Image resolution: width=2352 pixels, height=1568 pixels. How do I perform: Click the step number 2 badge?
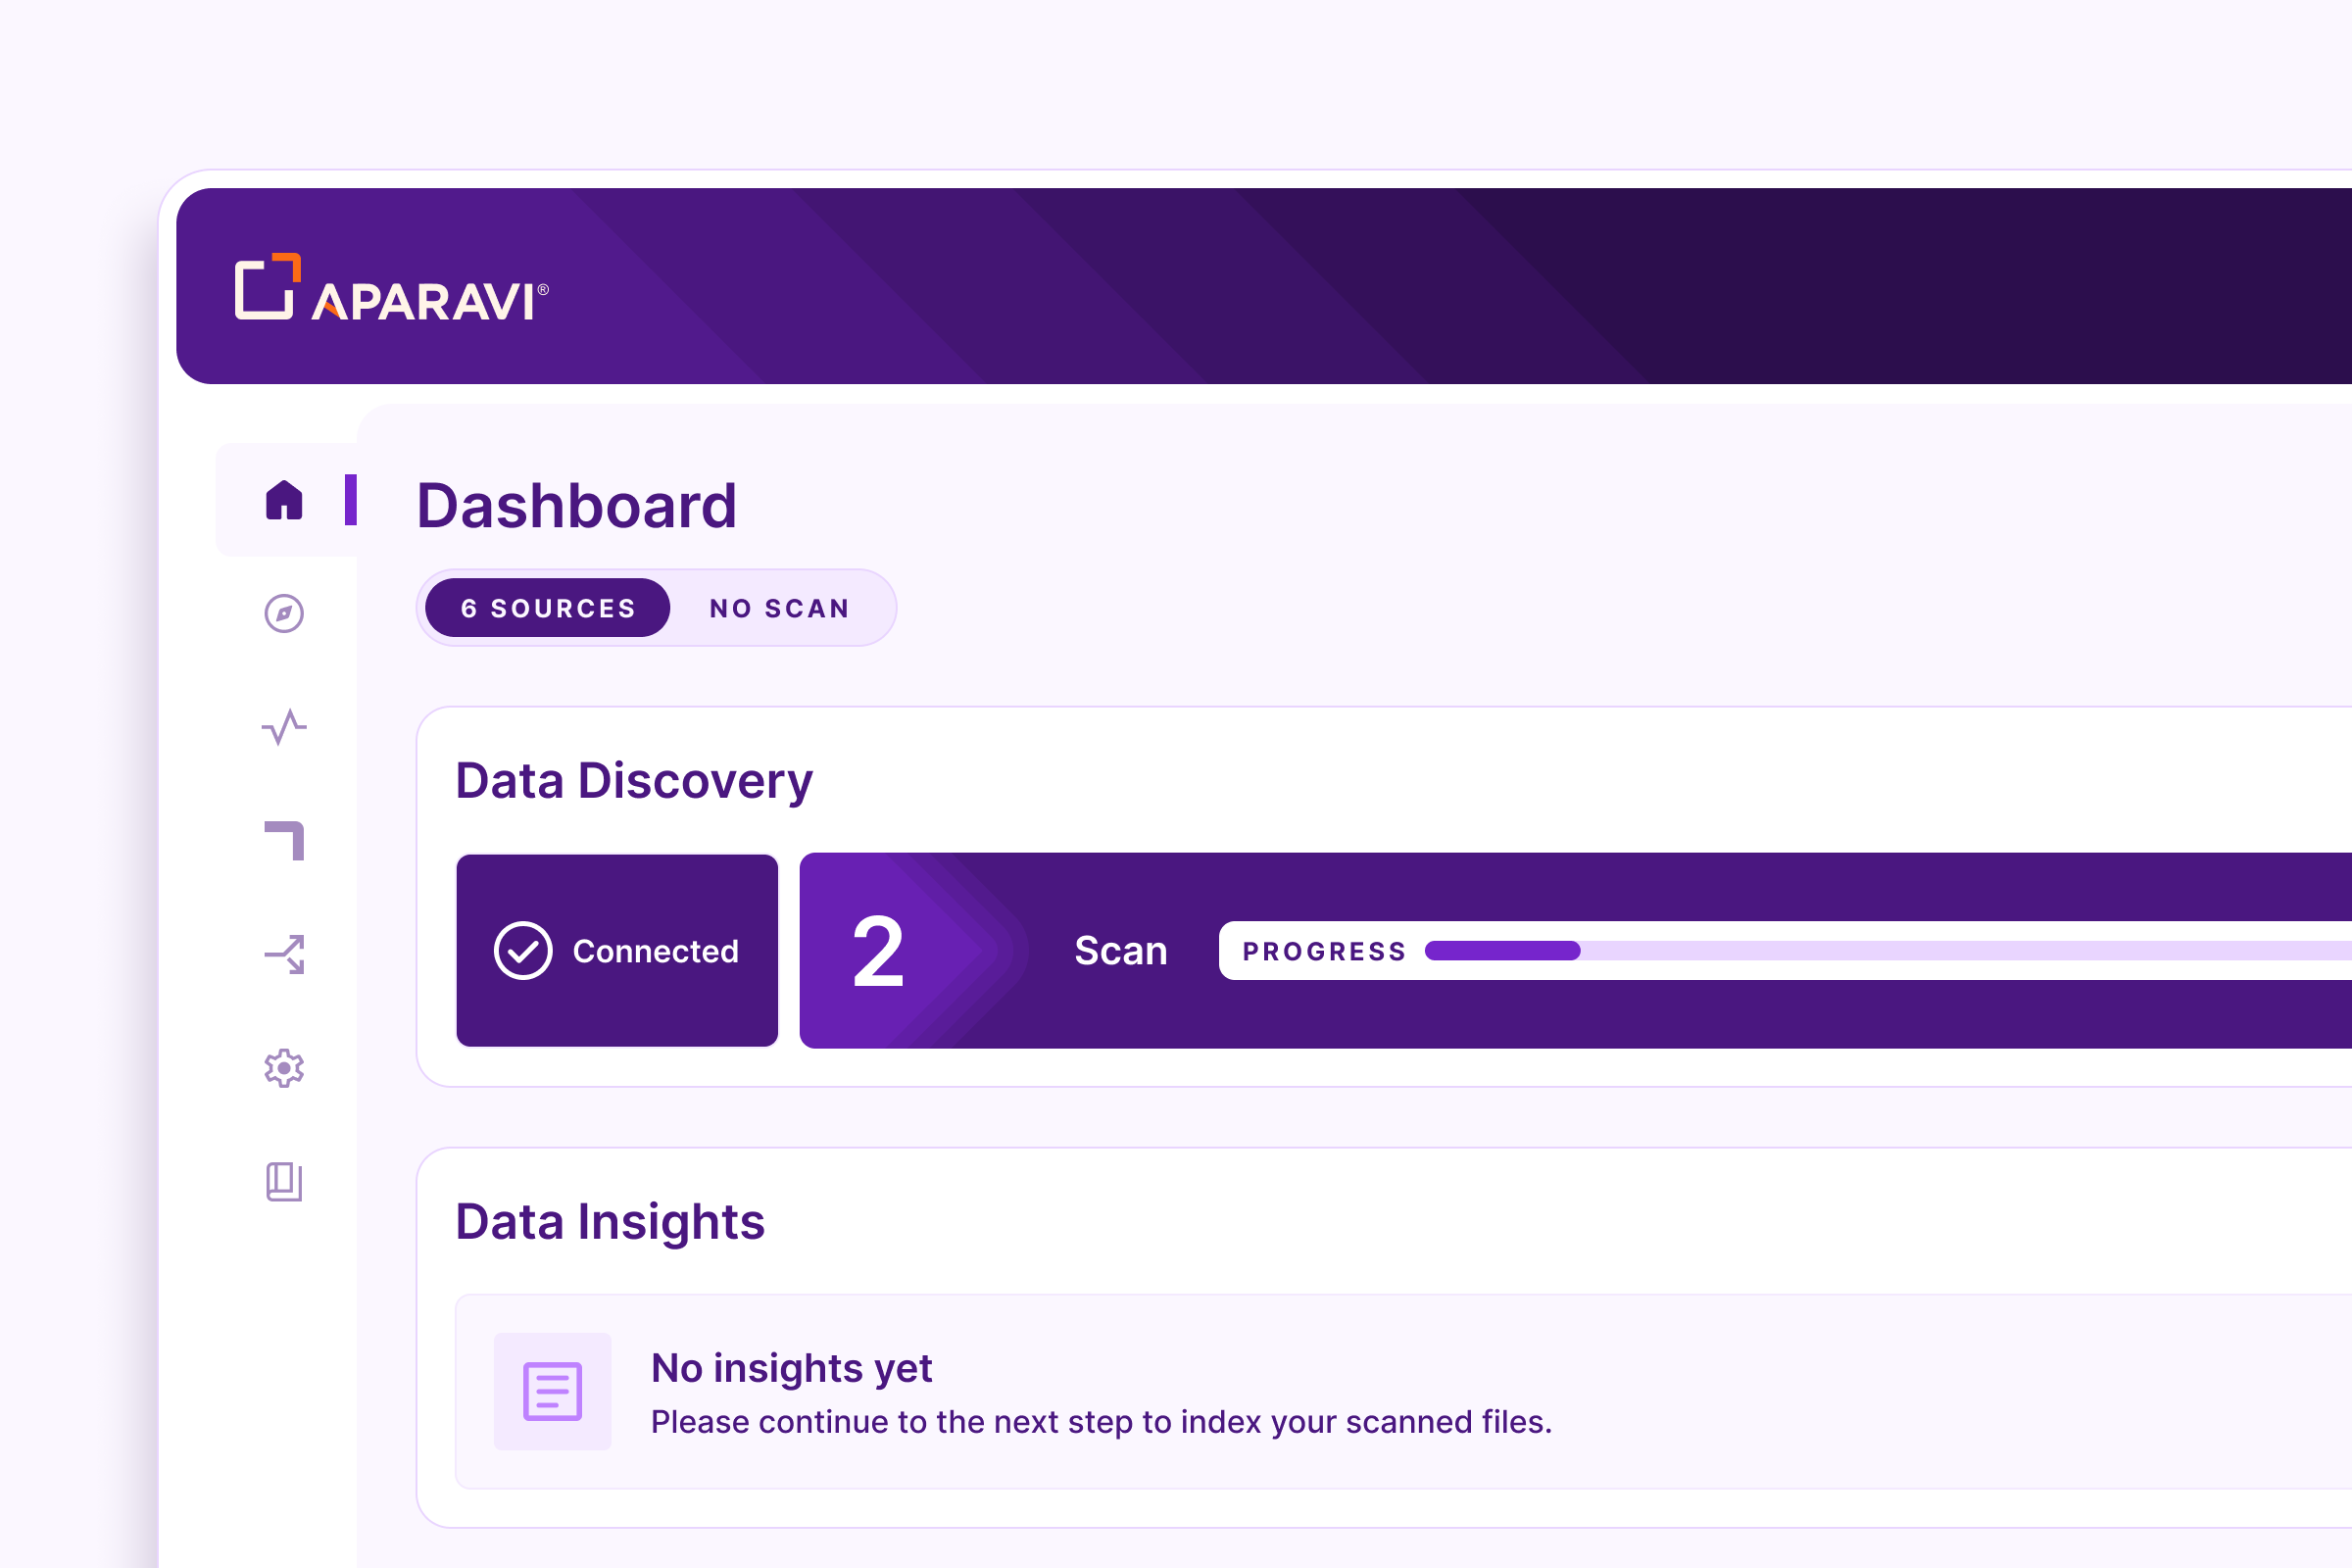[x=878, y=952]
